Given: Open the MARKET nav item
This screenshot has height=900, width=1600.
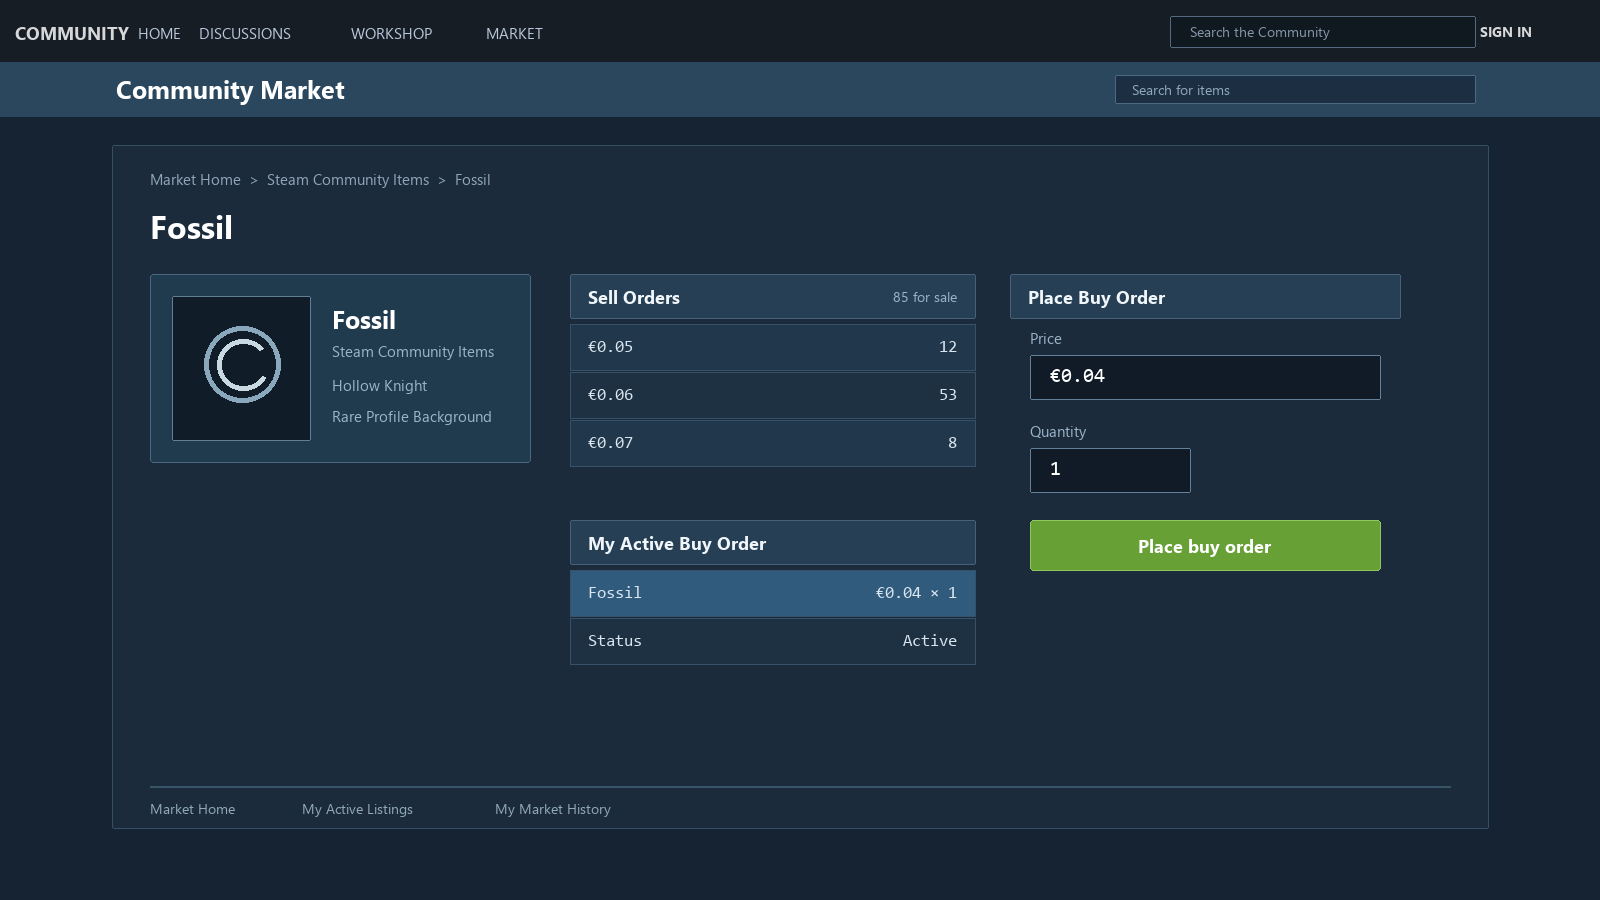Looking at the screenshot, I should 514,34.
